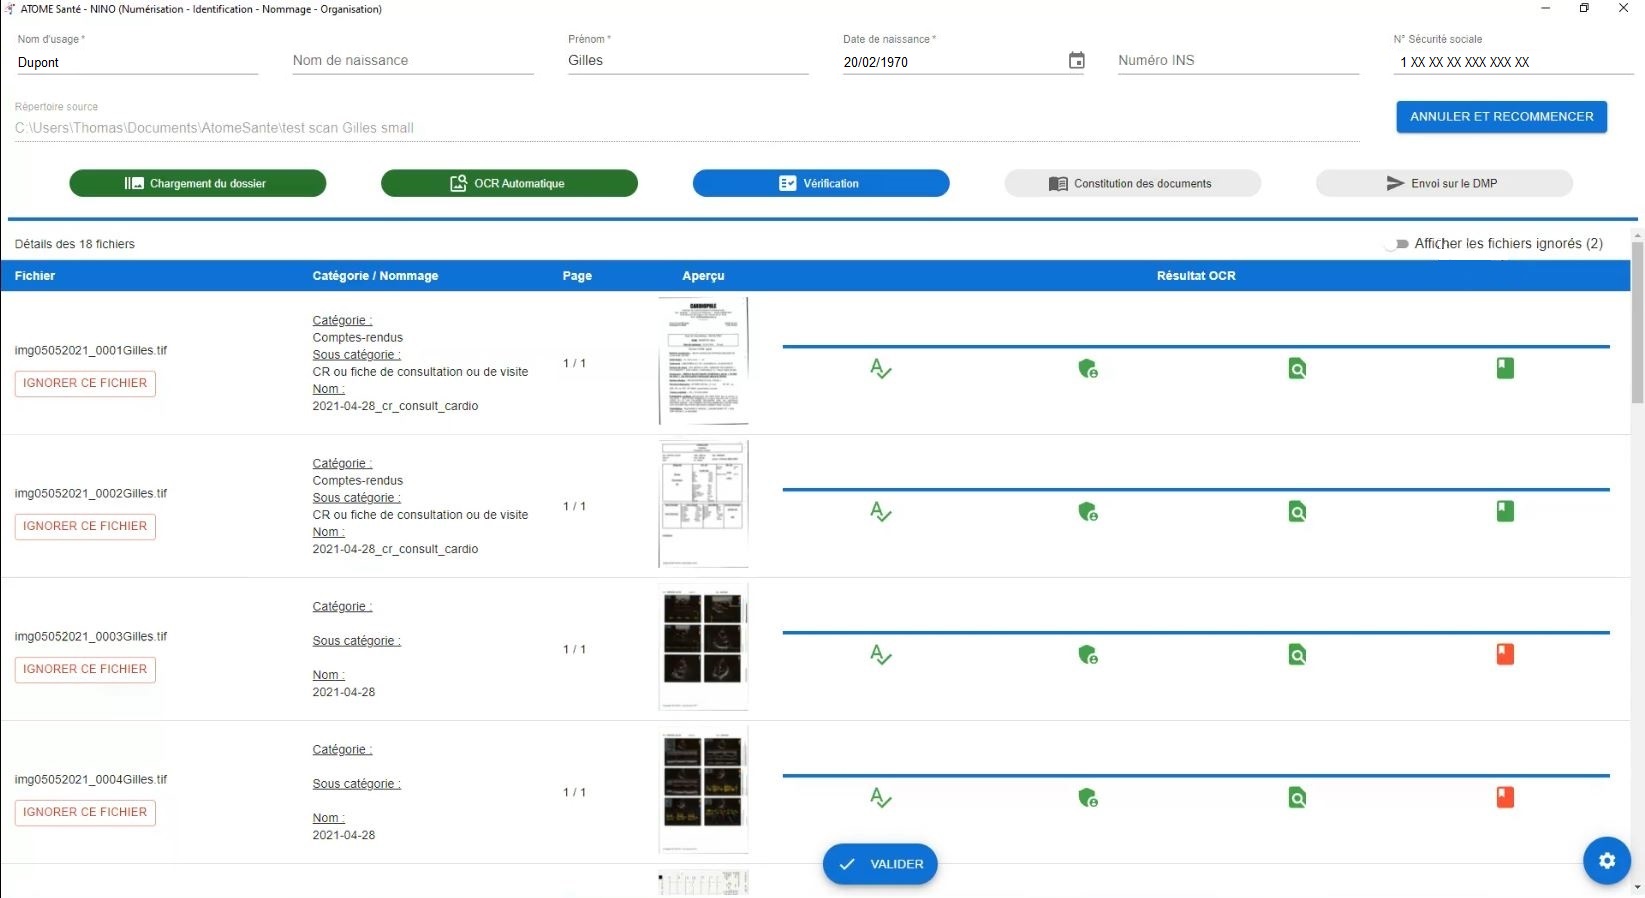1645x898 pixels.
Task: Click Nom label in img05052021_0003Gilles.tif row
Action: (x=328, y=675)
